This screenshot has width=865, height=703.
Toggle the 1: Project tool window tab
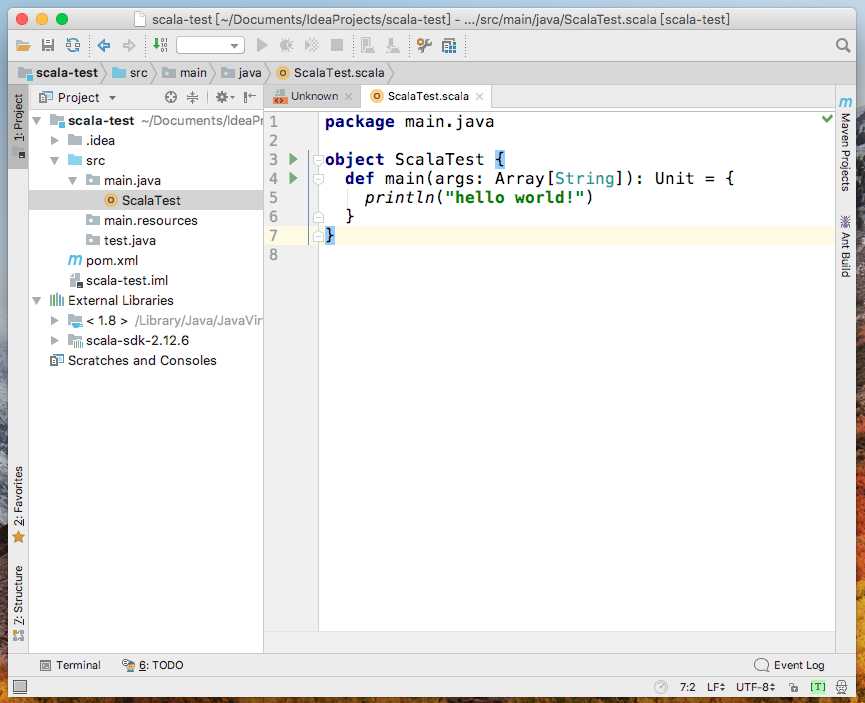[x=18, y=127]
